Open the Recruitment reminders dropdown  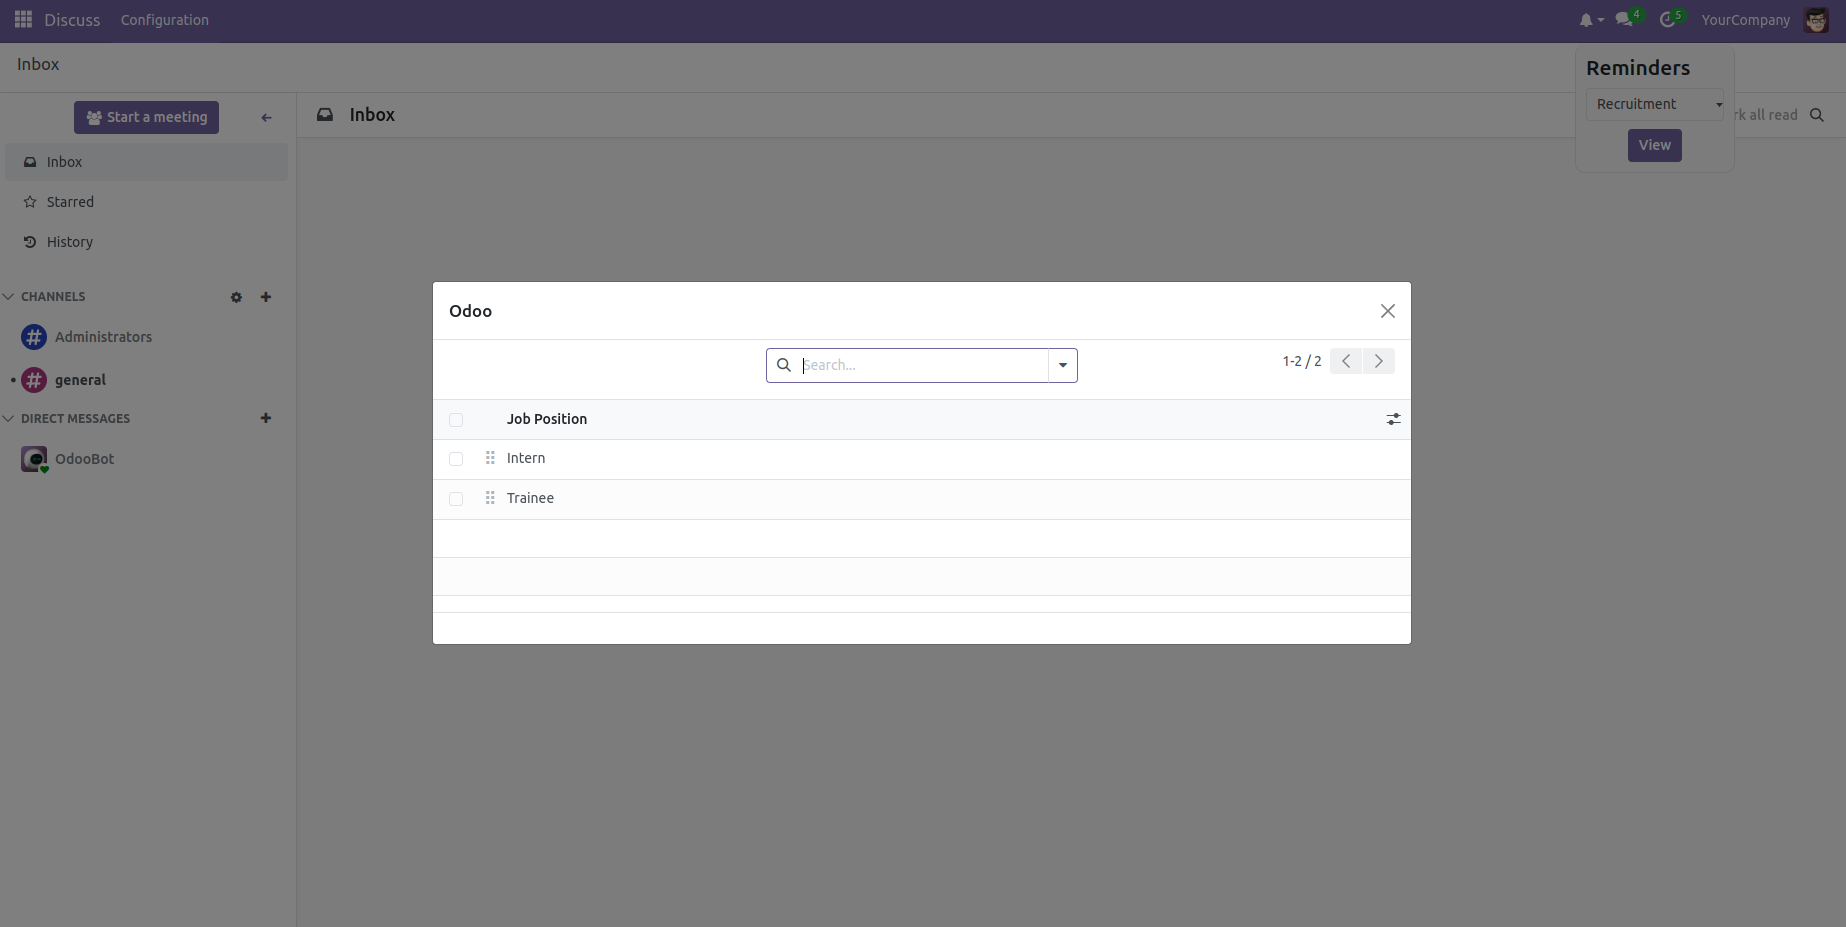click(1654, 104)
